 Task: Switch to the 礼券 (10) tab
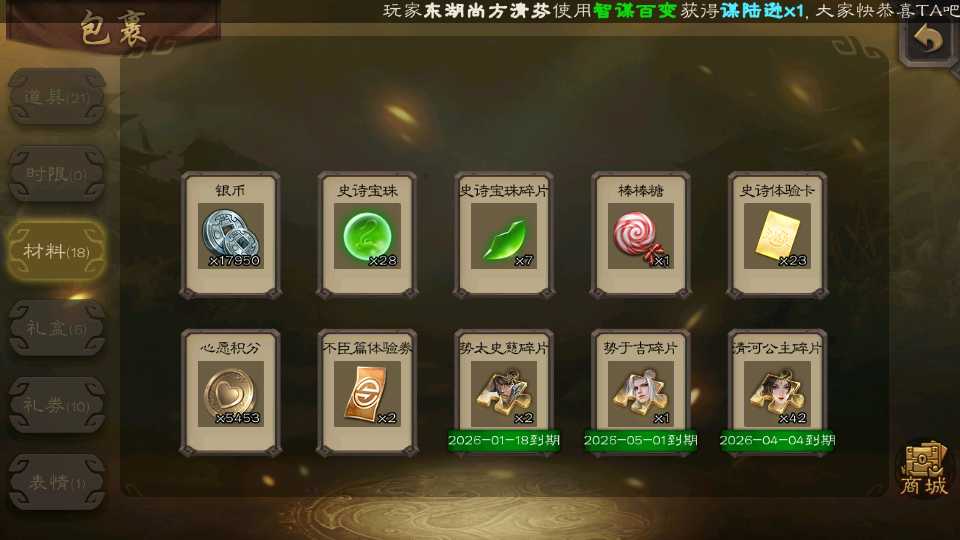click(57, 405)
